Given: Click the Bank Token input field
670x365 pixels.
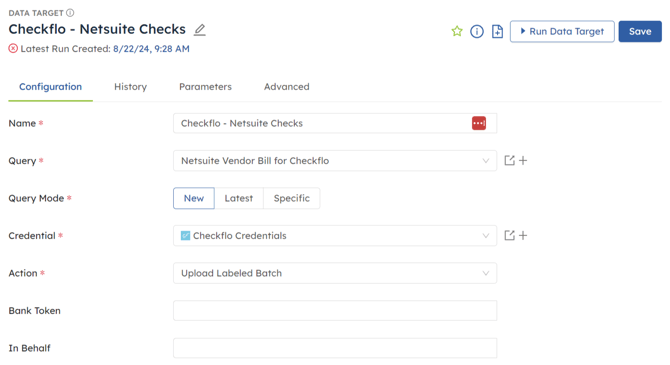Looking at the screenshot, I should 335,311.
